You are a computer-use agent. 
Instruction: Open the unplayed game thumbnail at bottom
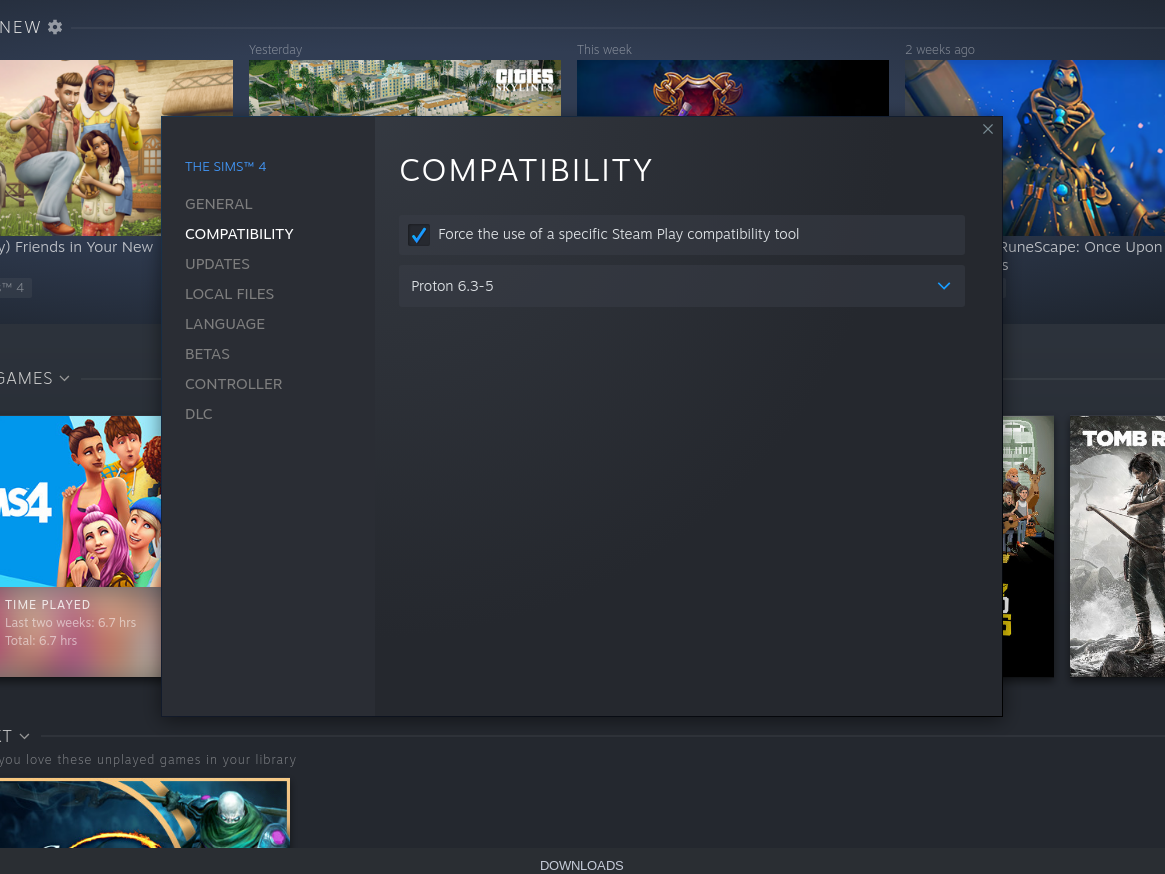point(144,813)
